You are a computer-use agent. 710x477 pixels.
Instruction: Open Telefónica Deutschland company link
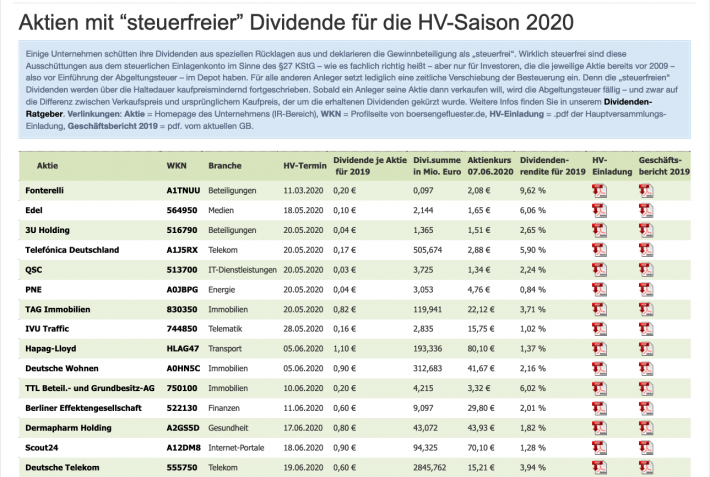tap(72, 250)
